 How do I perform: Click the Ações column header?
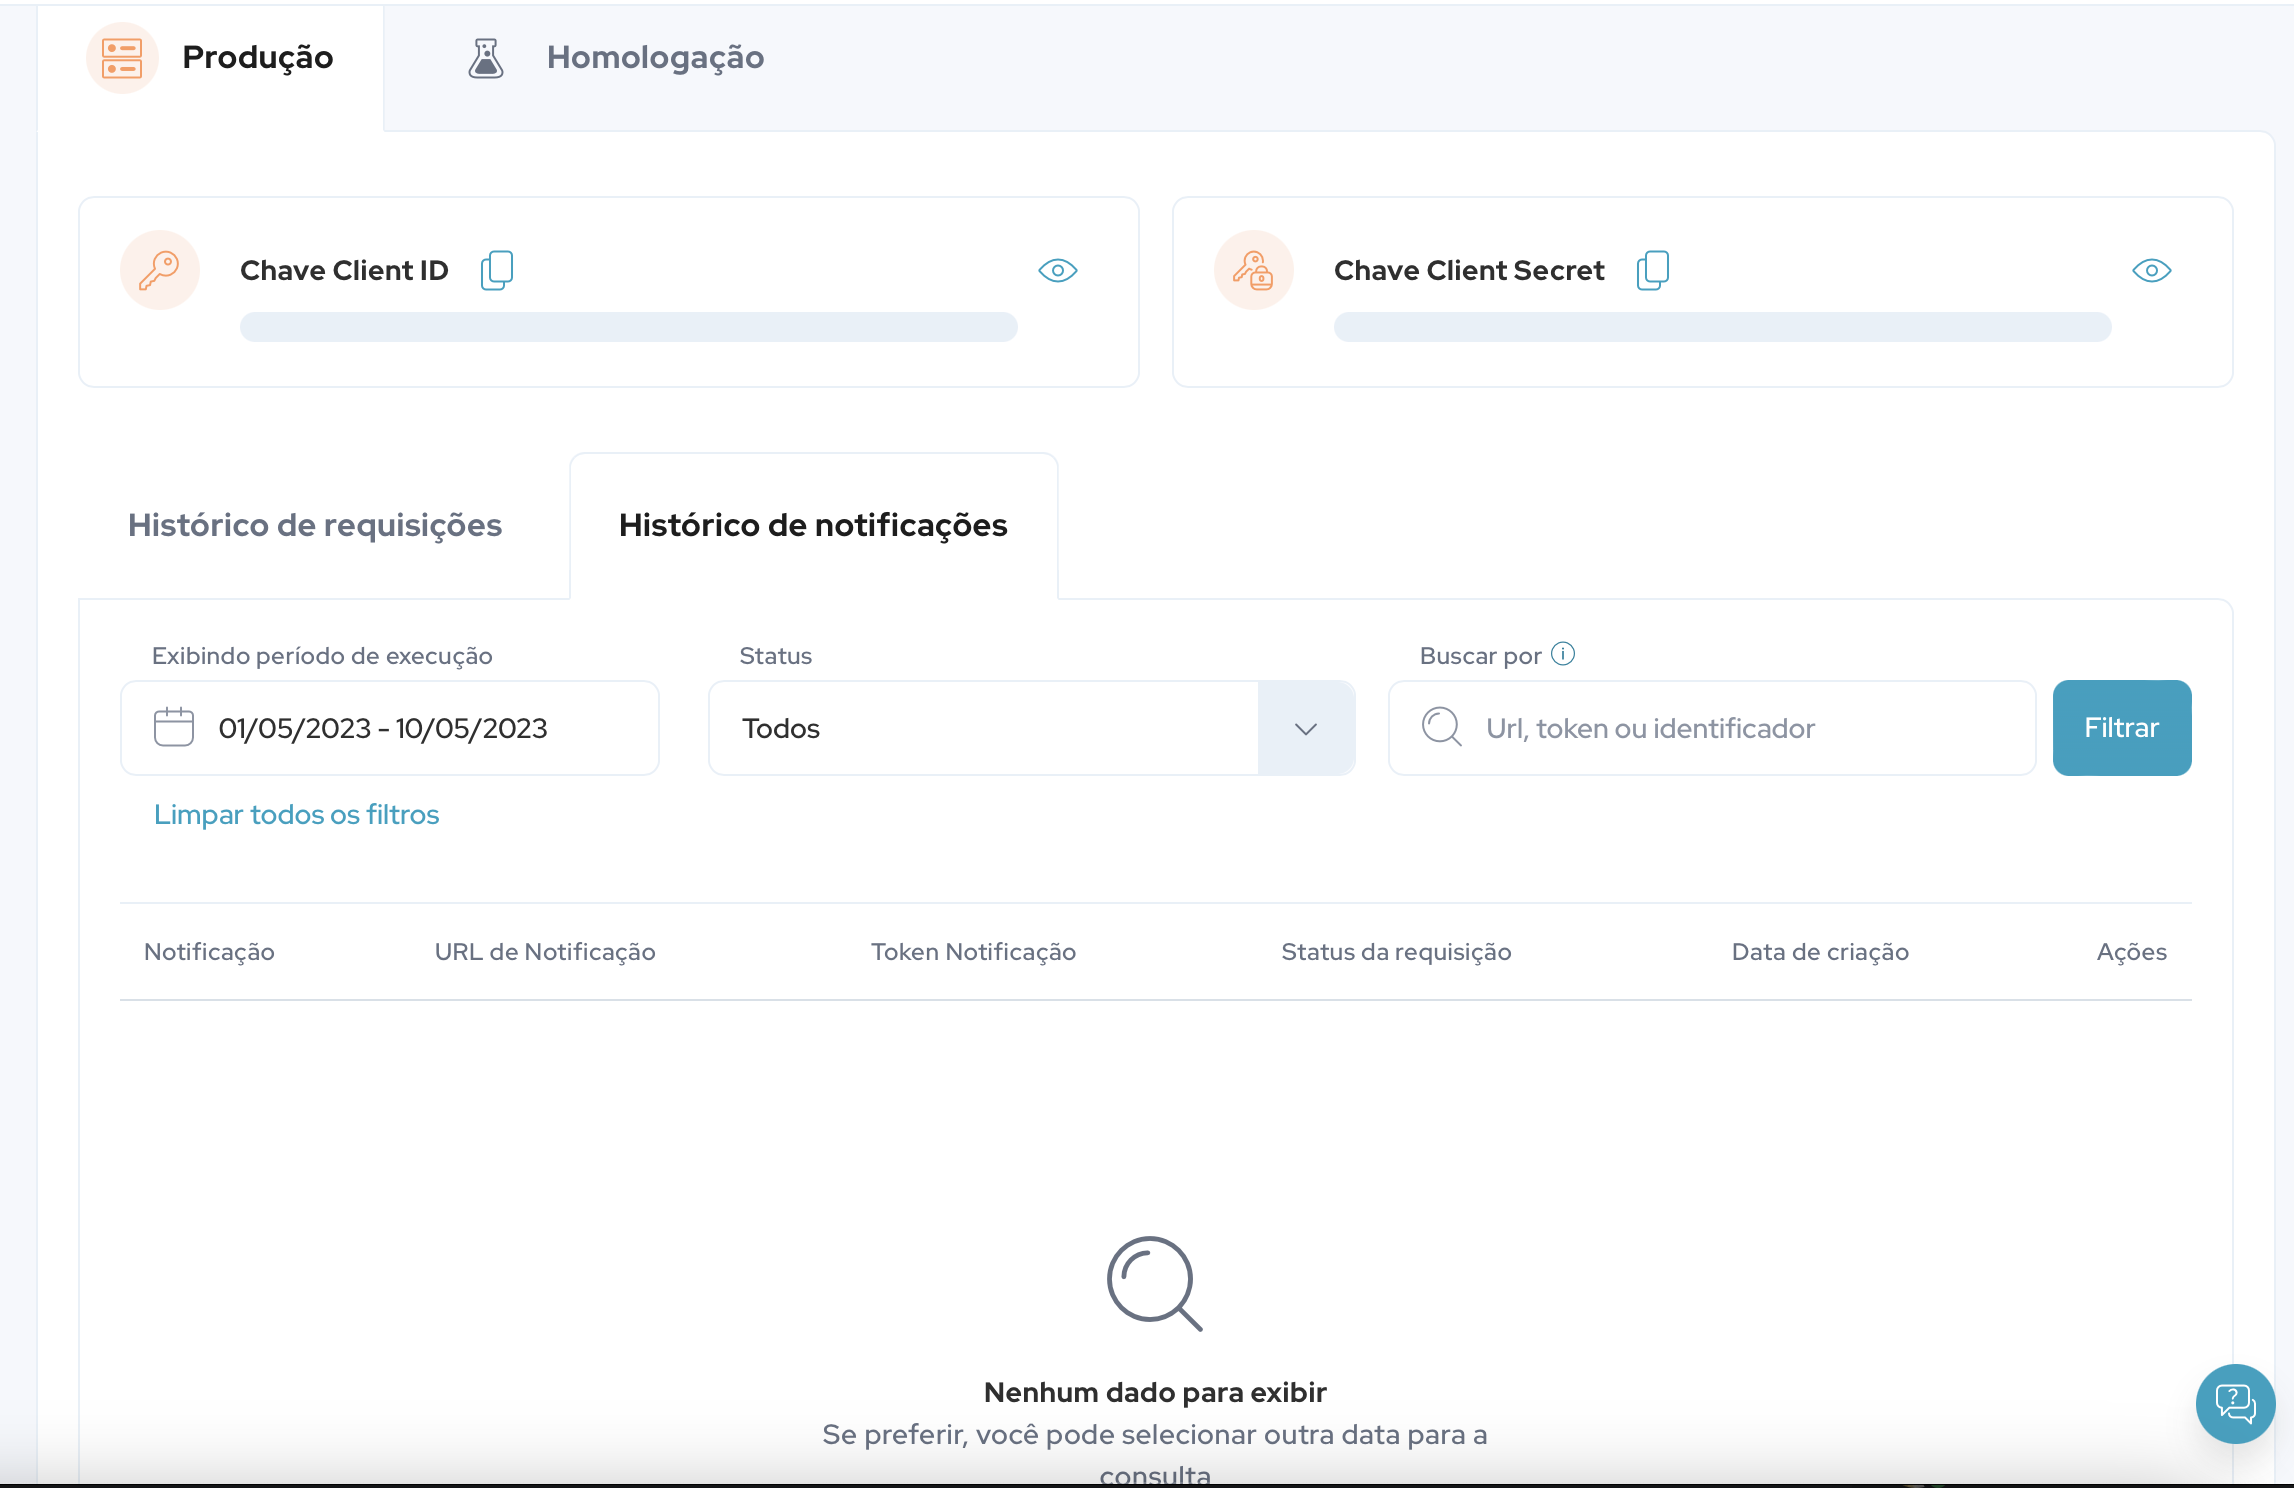tap(2131, 952)
